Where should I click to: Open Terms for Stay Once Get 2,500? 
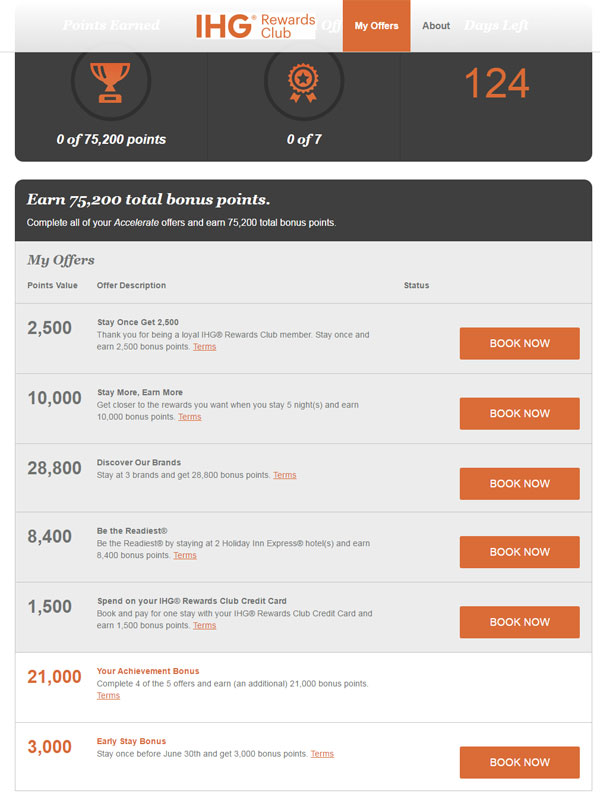[x=204, y=347]
